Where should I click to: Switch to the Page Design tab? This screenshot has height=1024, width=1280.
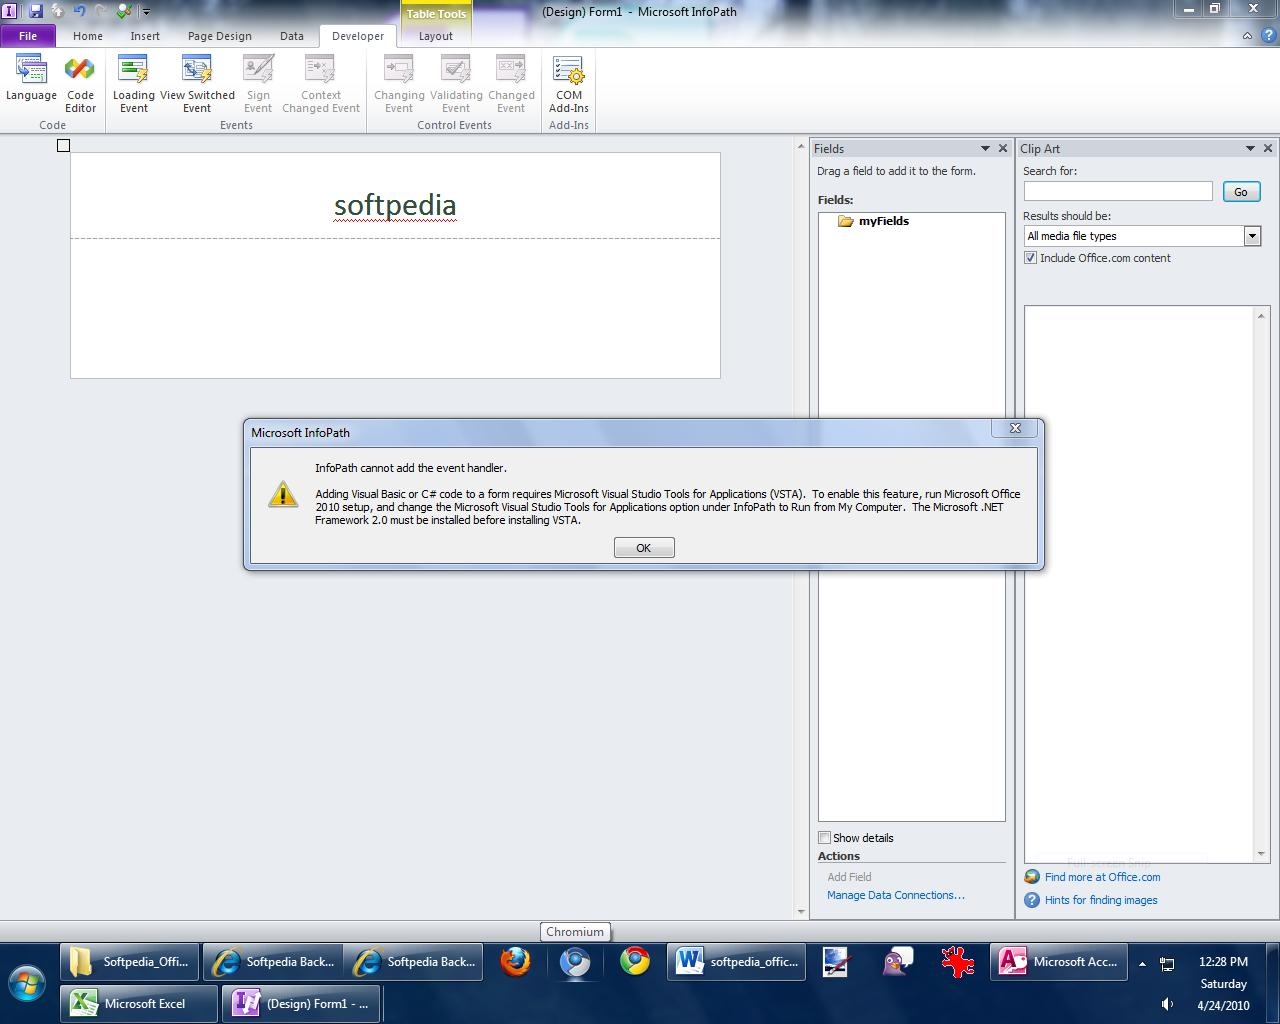pos(219,36)
